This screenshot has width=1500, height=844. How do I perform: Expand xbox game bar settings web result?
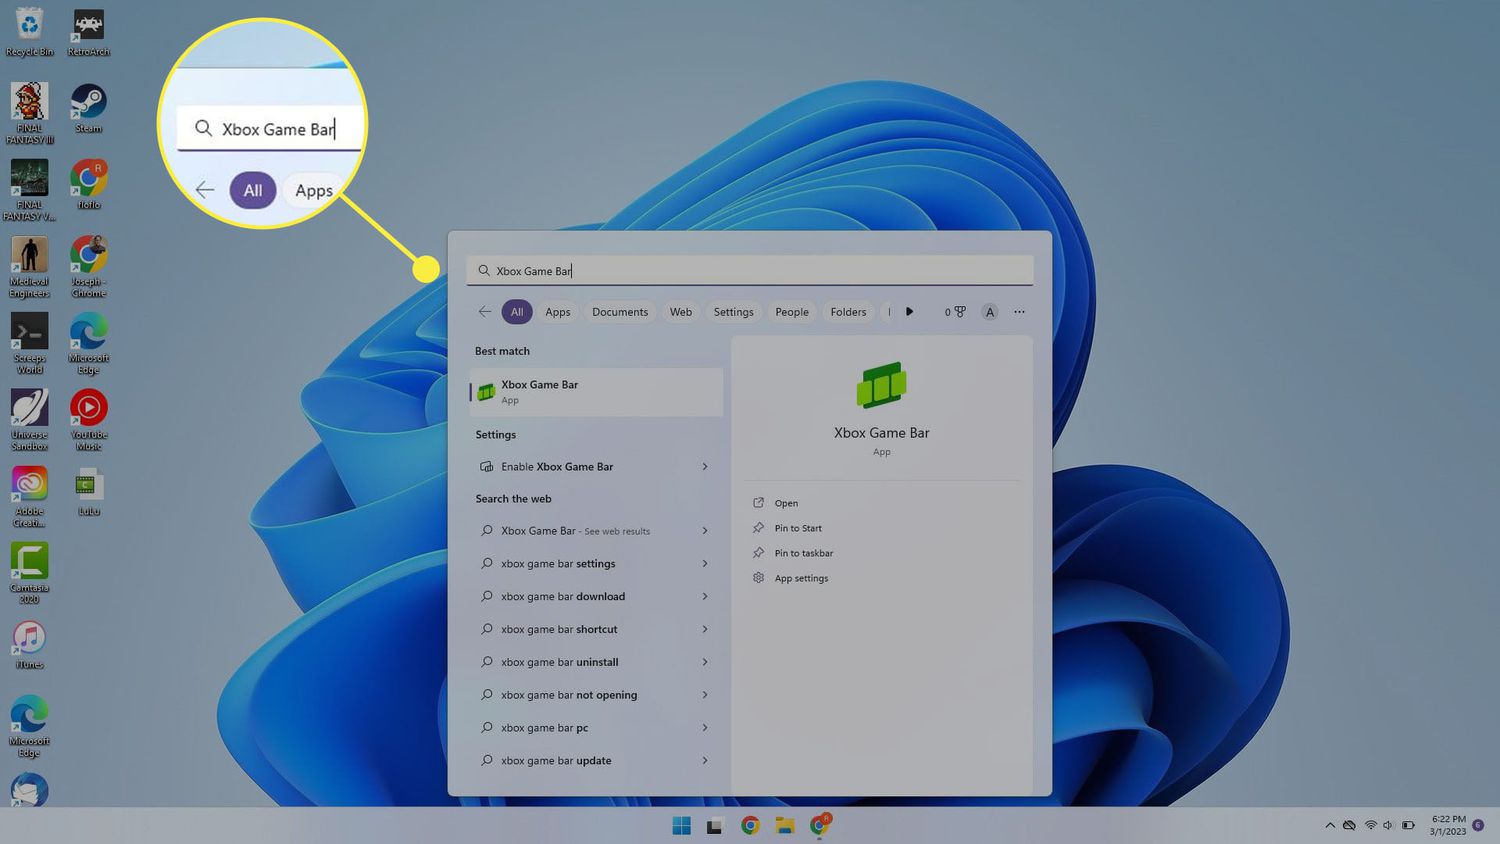tap(704, 564)
